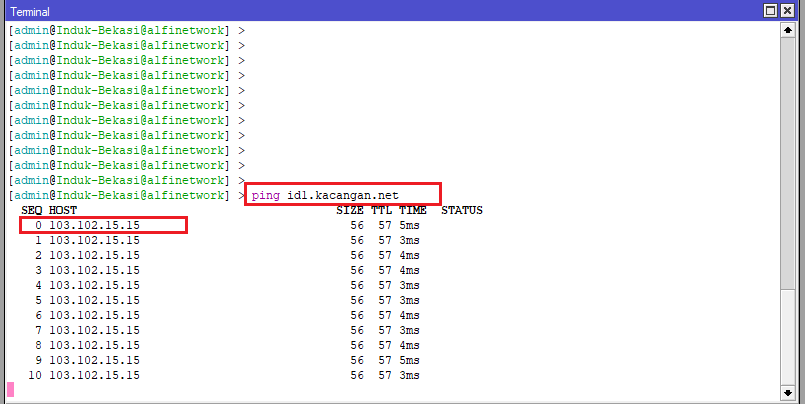Click the scrollbar up arrow
The width and height of the screenshot is (805, 404).
click(790, 31)
